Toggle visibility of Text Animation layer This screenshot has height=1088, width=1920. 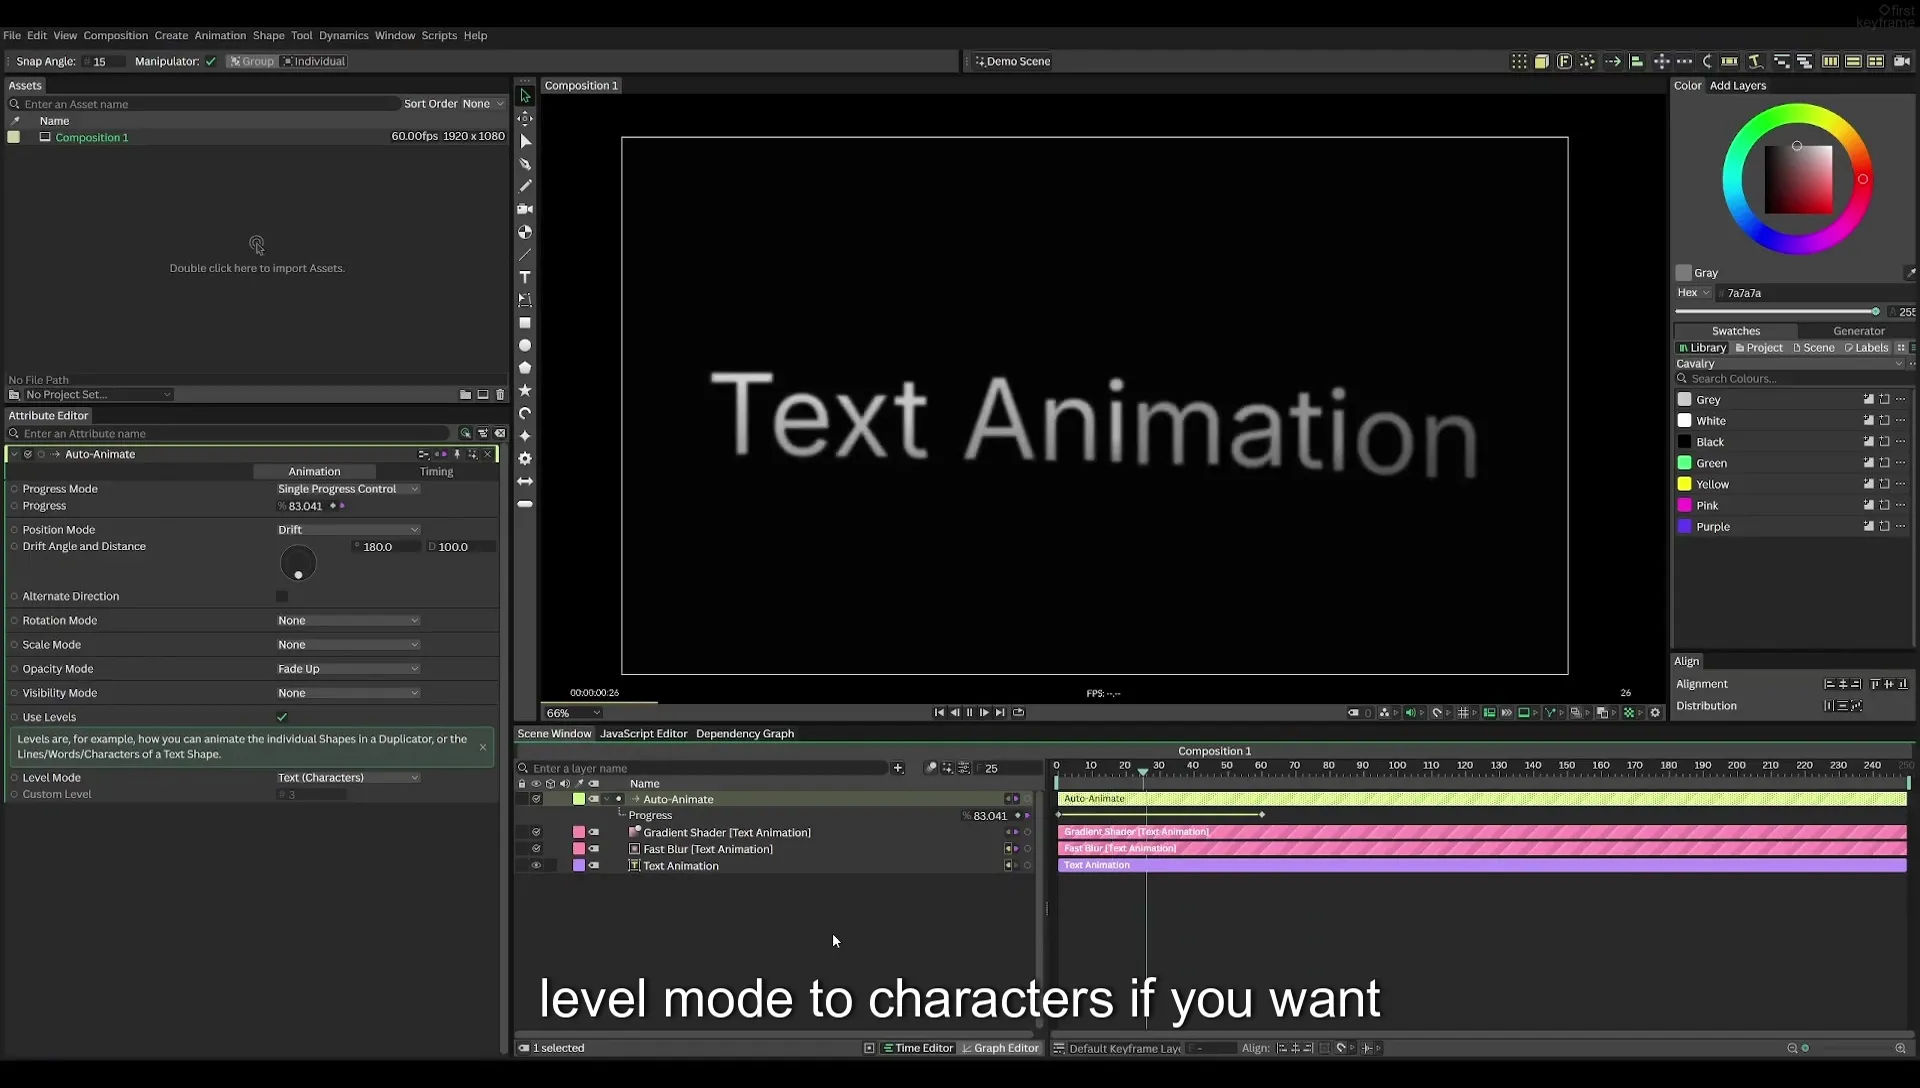tap(536, 866)
